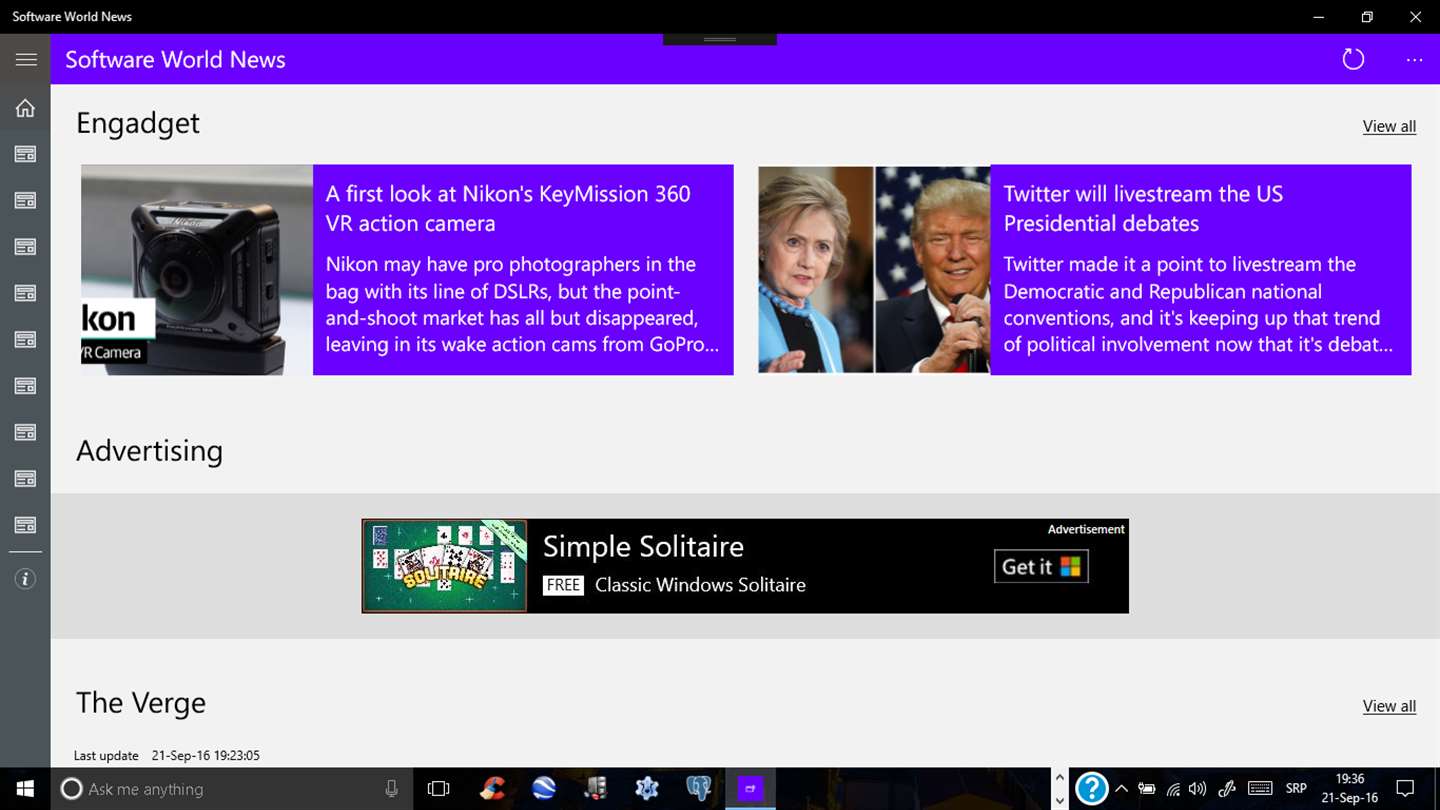Open the more options ellipsis menu

pos(1414,60)
